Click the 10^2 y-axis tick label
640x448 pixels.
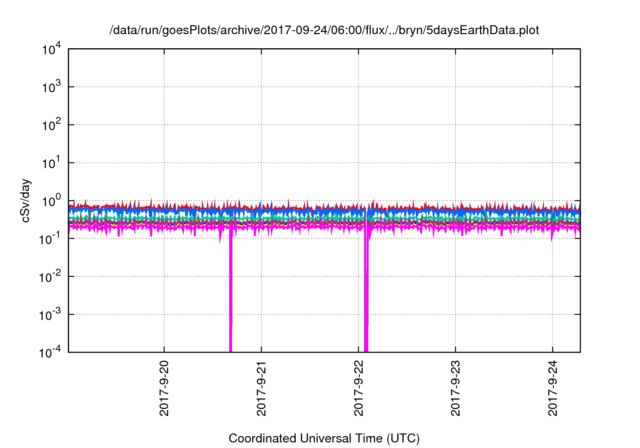52,125
